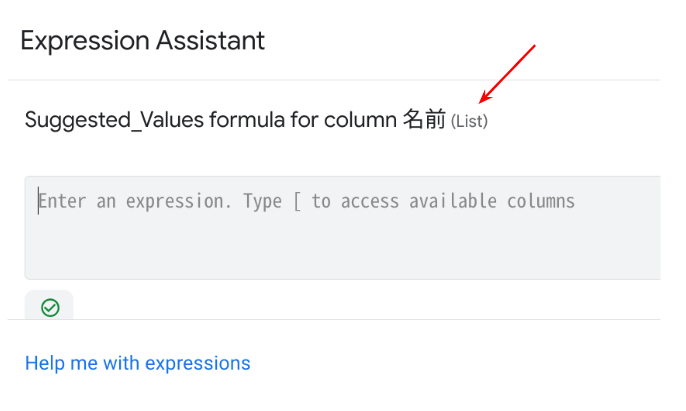Click the divider line above the help link
The height and width of the screenshot is (411, 686).
tap(334, 320)
